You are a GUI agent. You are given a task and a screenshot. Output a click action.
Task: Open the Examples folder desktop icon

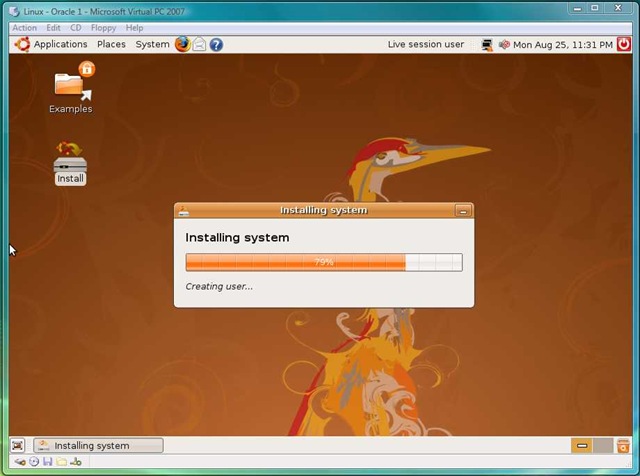tap(71, 88)
